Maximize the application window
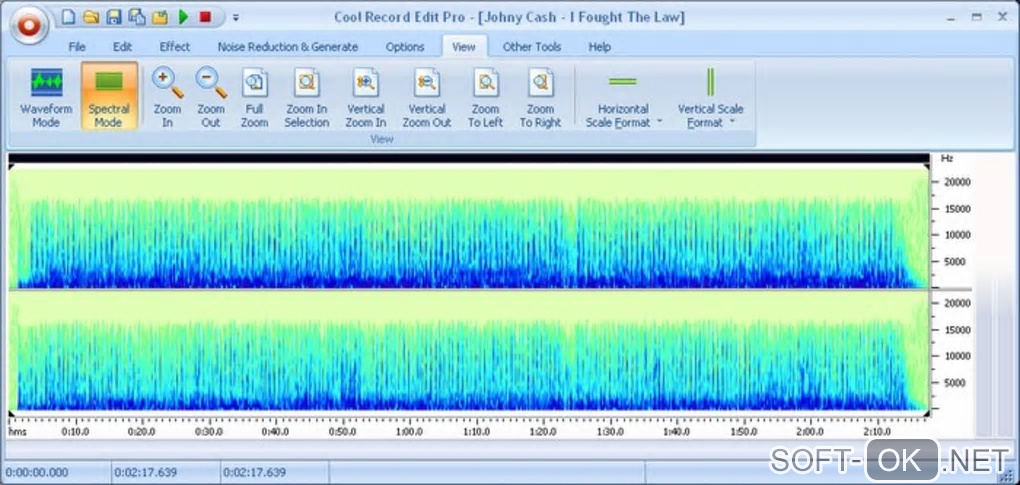 pos(976,17)
